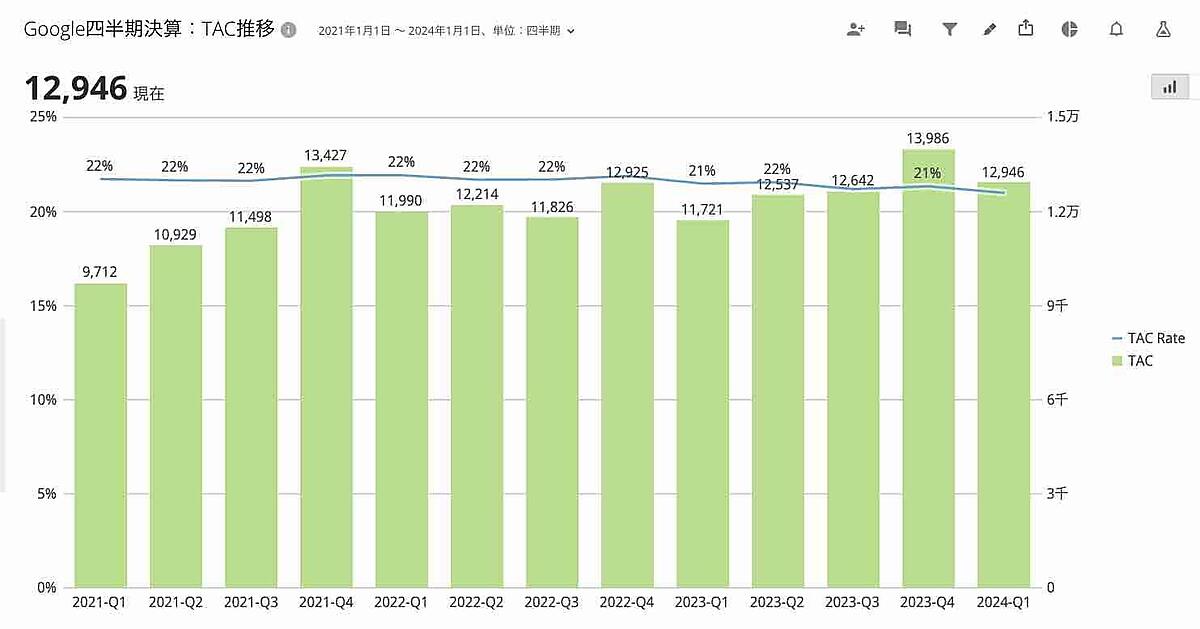Click the bar chart type button

click(1169, 87)
